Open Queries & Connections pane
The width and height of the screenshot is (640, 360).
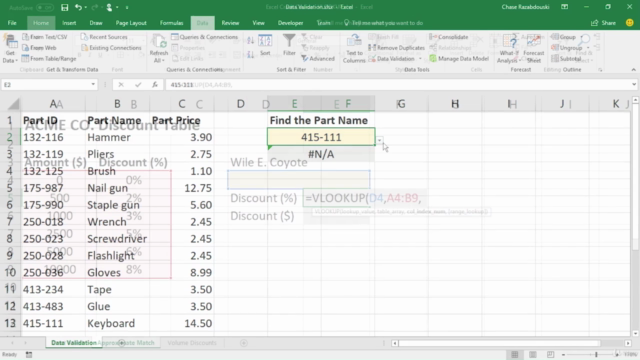point(204,37)
